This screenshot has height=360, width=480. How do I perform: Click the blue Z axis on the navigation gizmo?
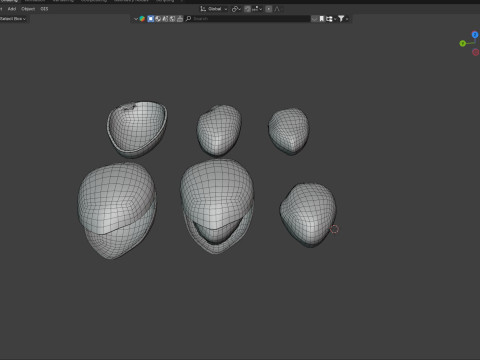tap(475, 35)
